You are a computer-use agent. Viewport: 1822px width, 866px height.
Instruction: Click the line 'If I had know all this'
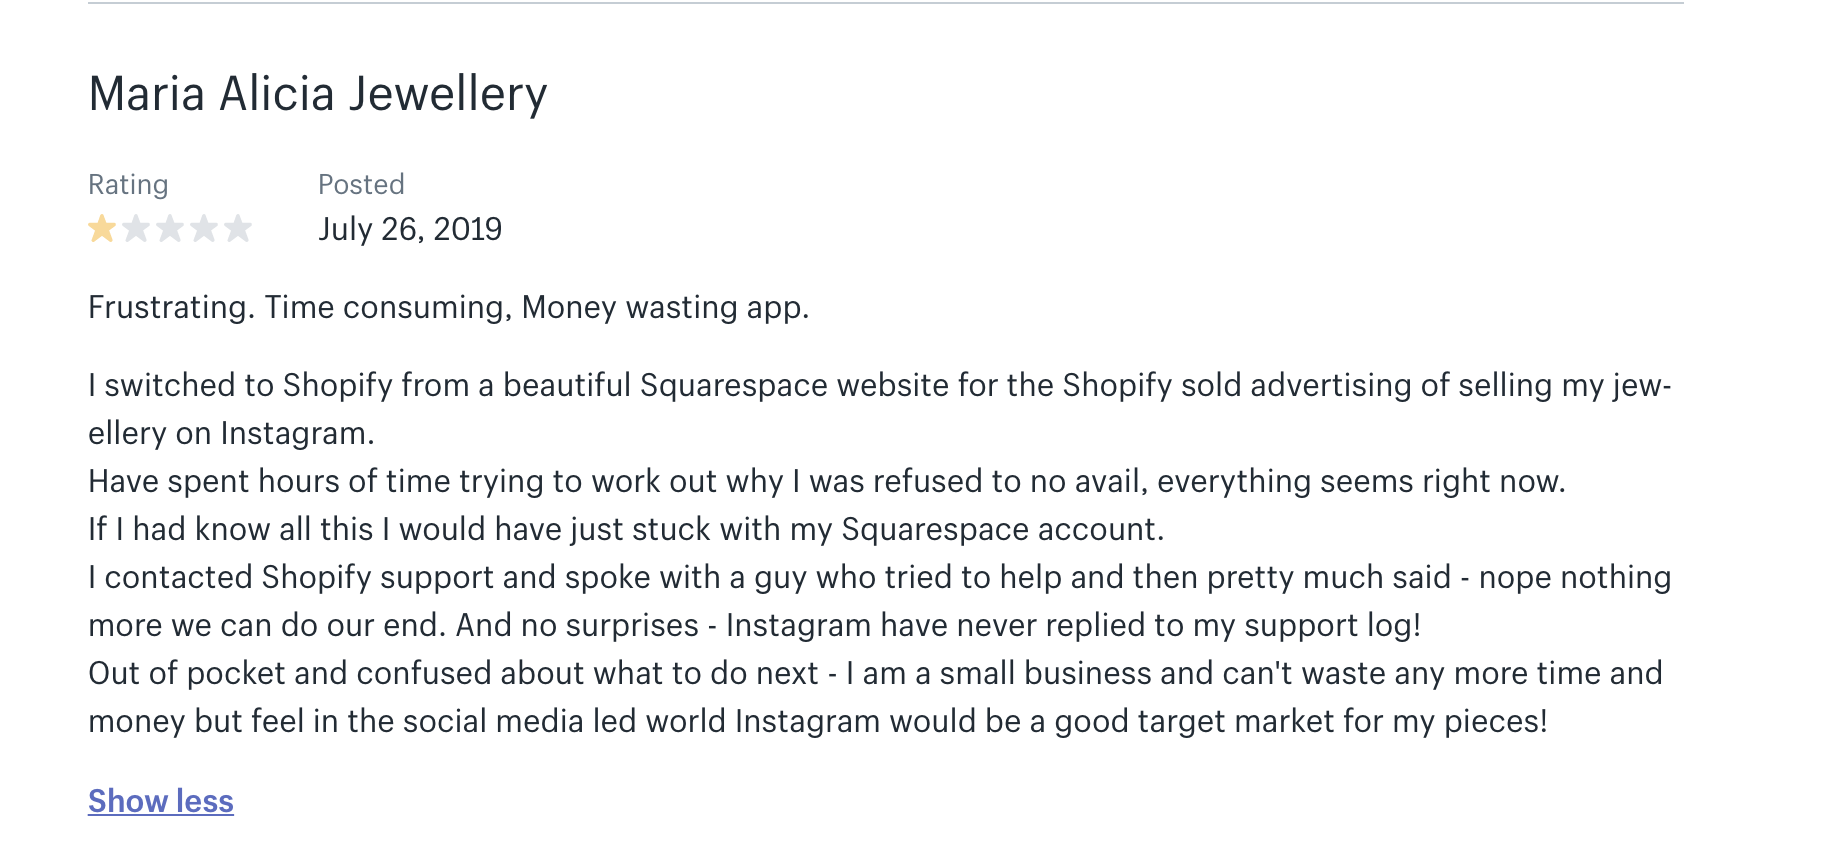tap(626, 529)
